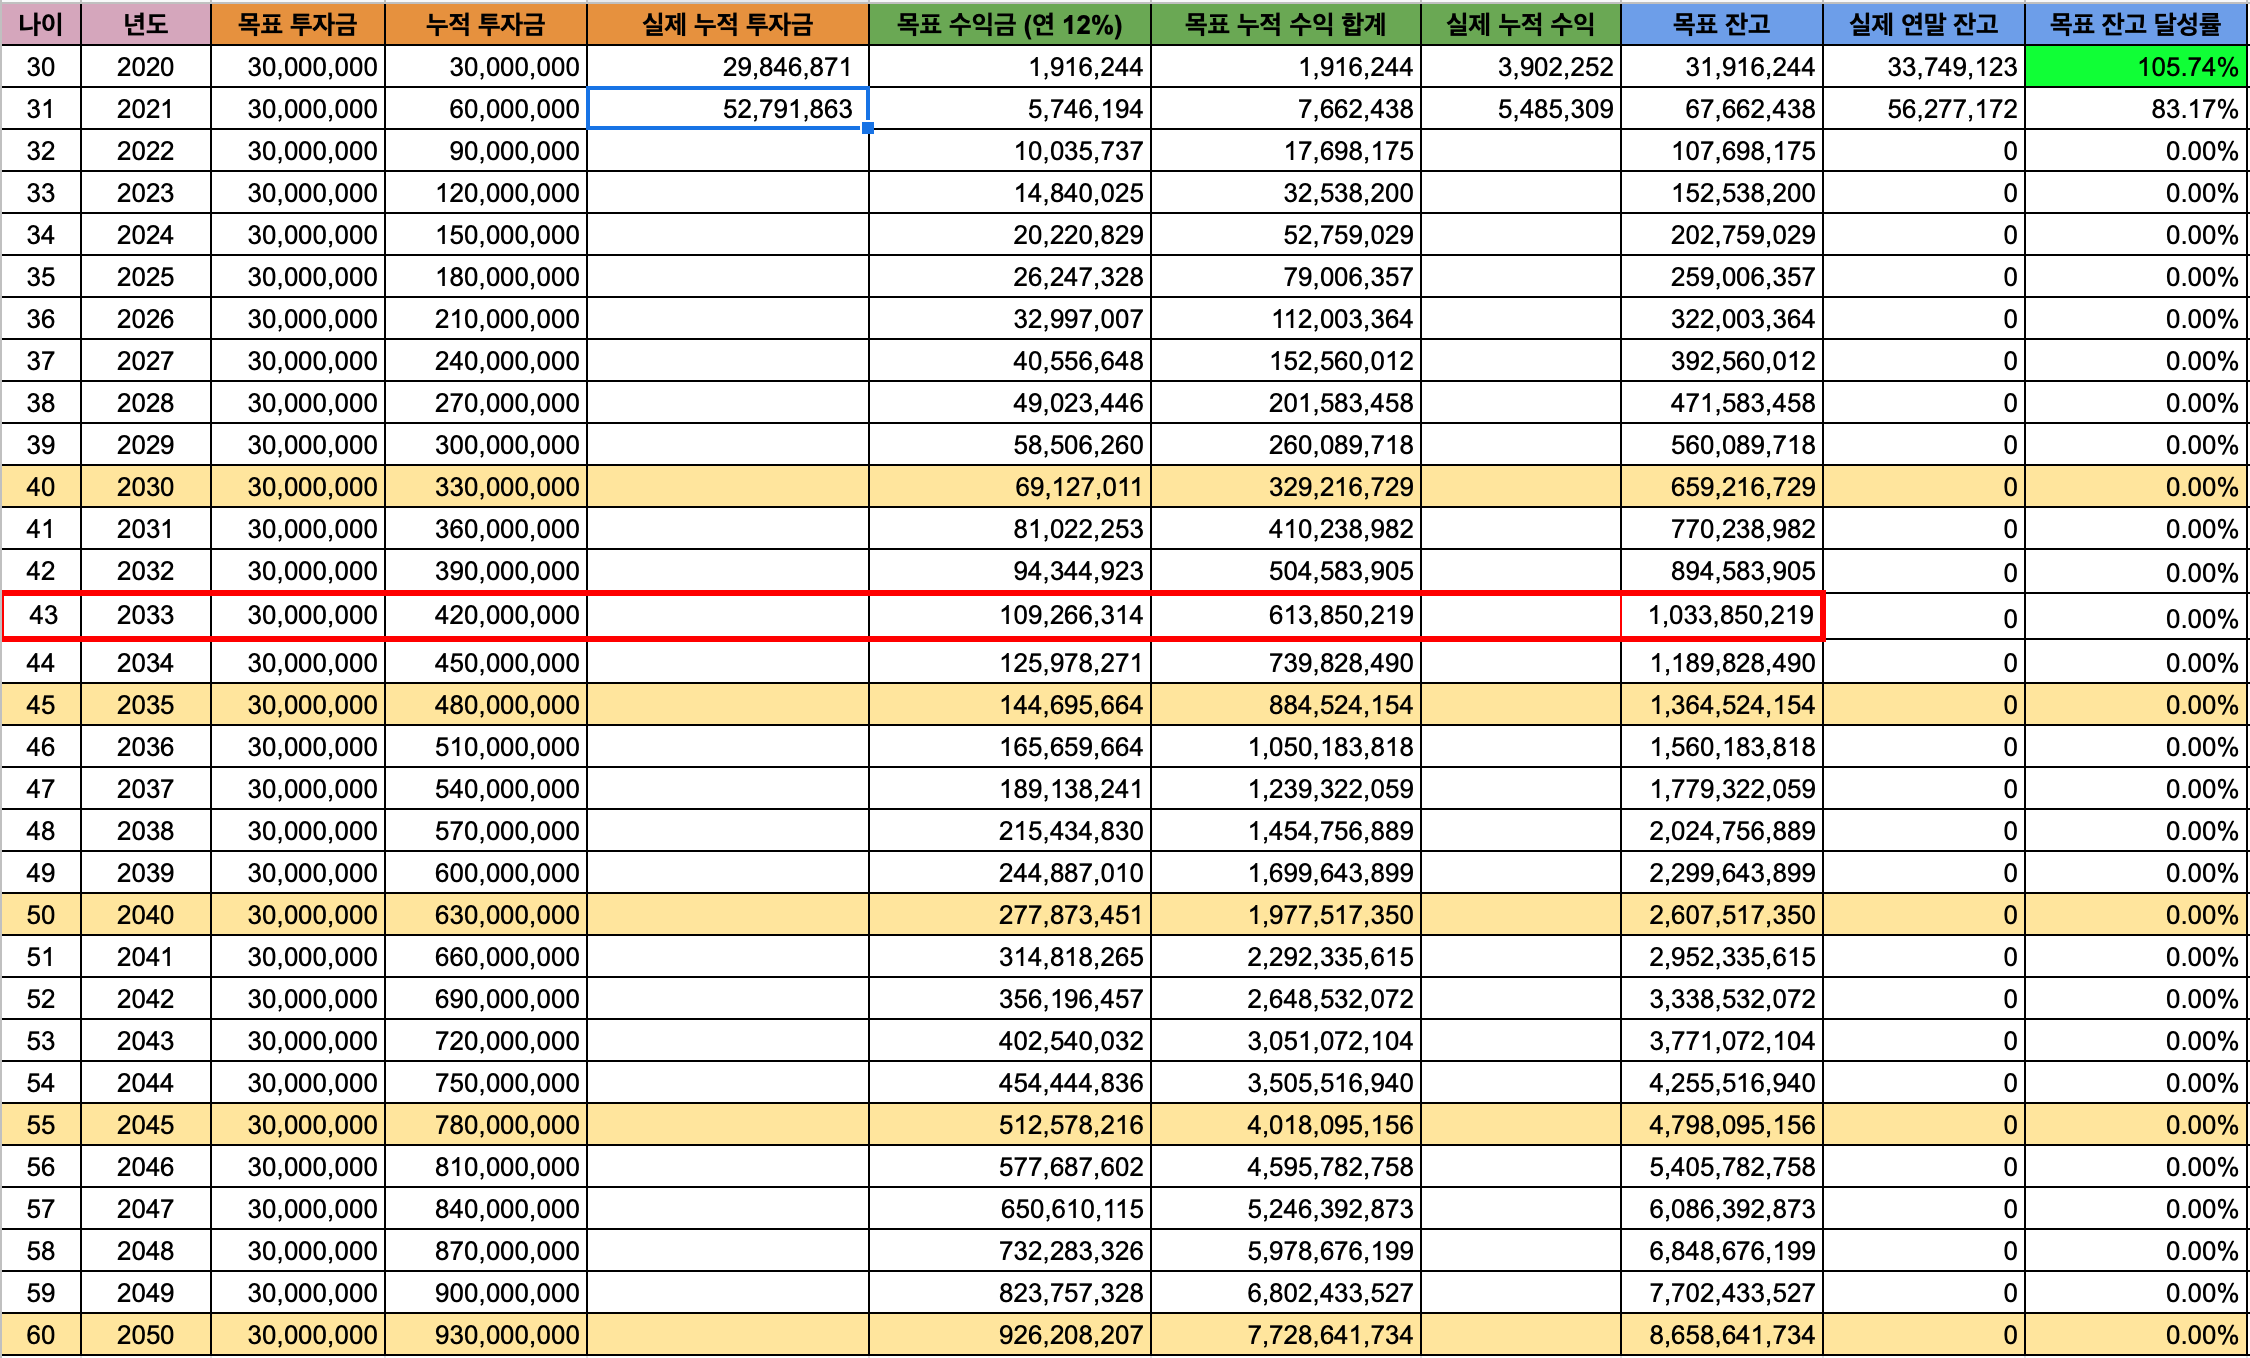
Task: Select the cell showing 29,846,871
Action: (728, 67)
